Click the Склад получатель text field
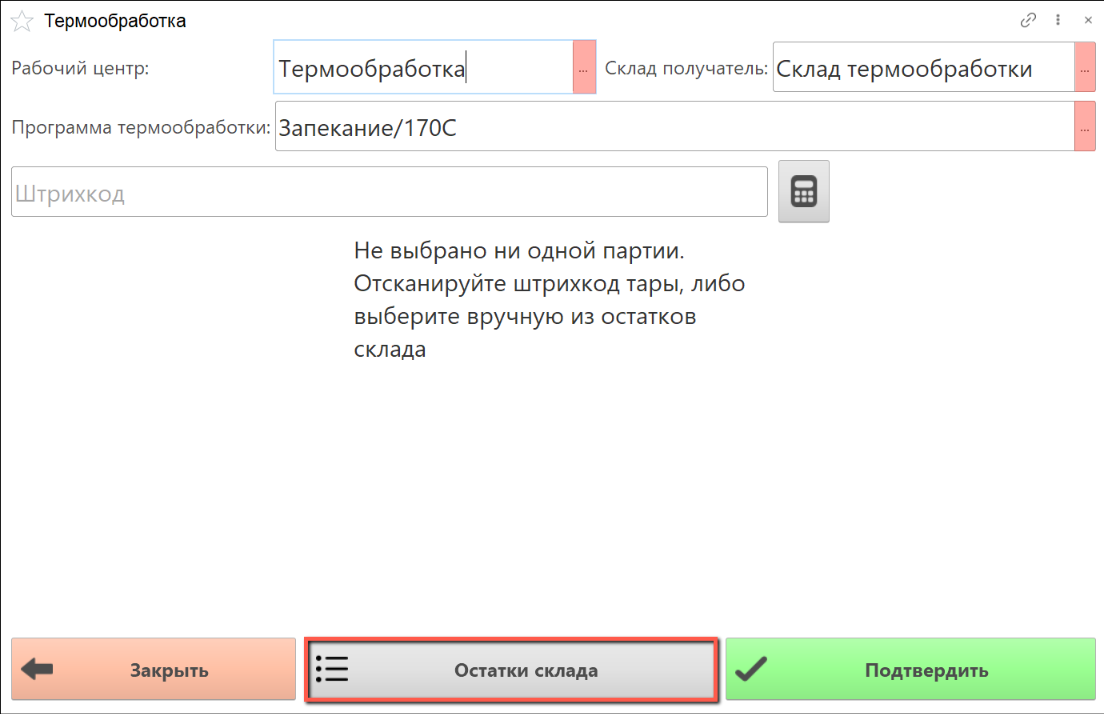The width and height of the screenshot is (1104, 714). click(922, 68)
